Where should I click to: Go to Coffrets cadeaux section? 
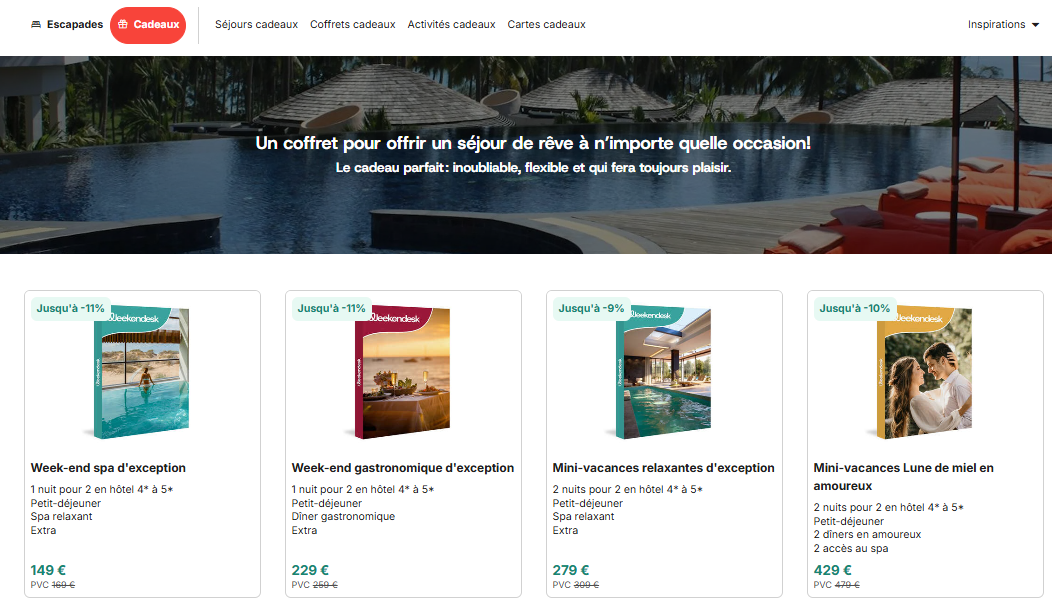[352, 25]
